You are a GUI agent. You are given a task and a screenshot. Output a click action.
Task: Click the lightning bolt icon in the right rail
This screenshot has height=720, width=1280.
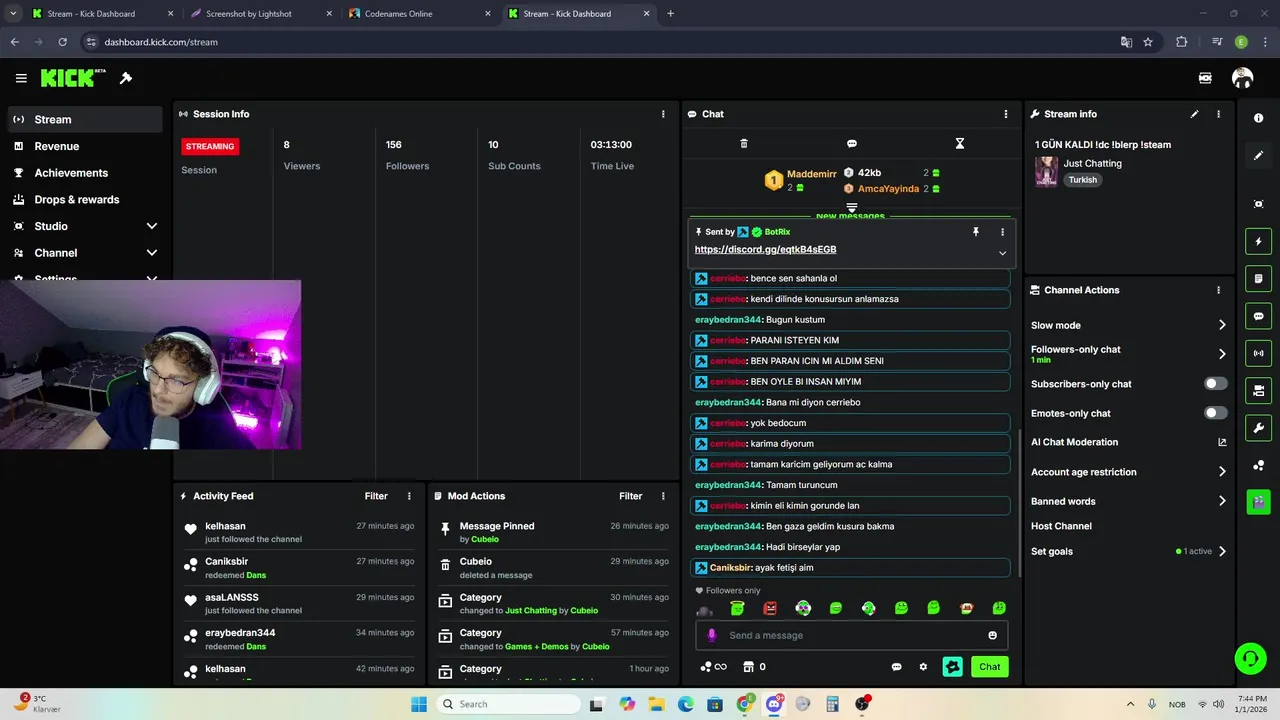pyautogui.click(x=1258, y=241)
